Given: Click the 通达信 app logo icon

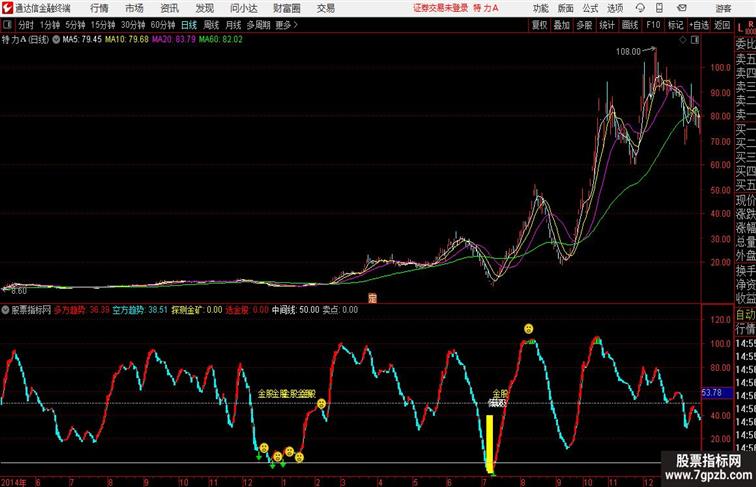Looking at the screenshot, I should 7,8.
